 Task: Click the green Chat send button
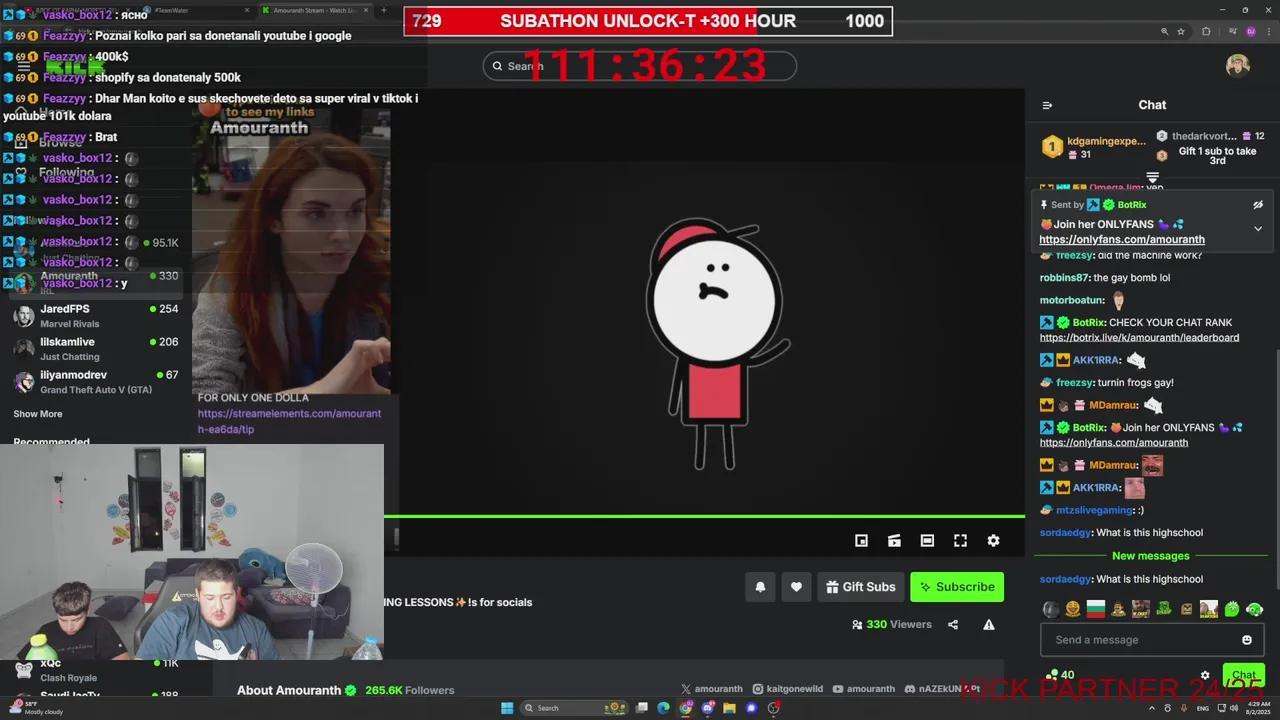point(1243,675)
